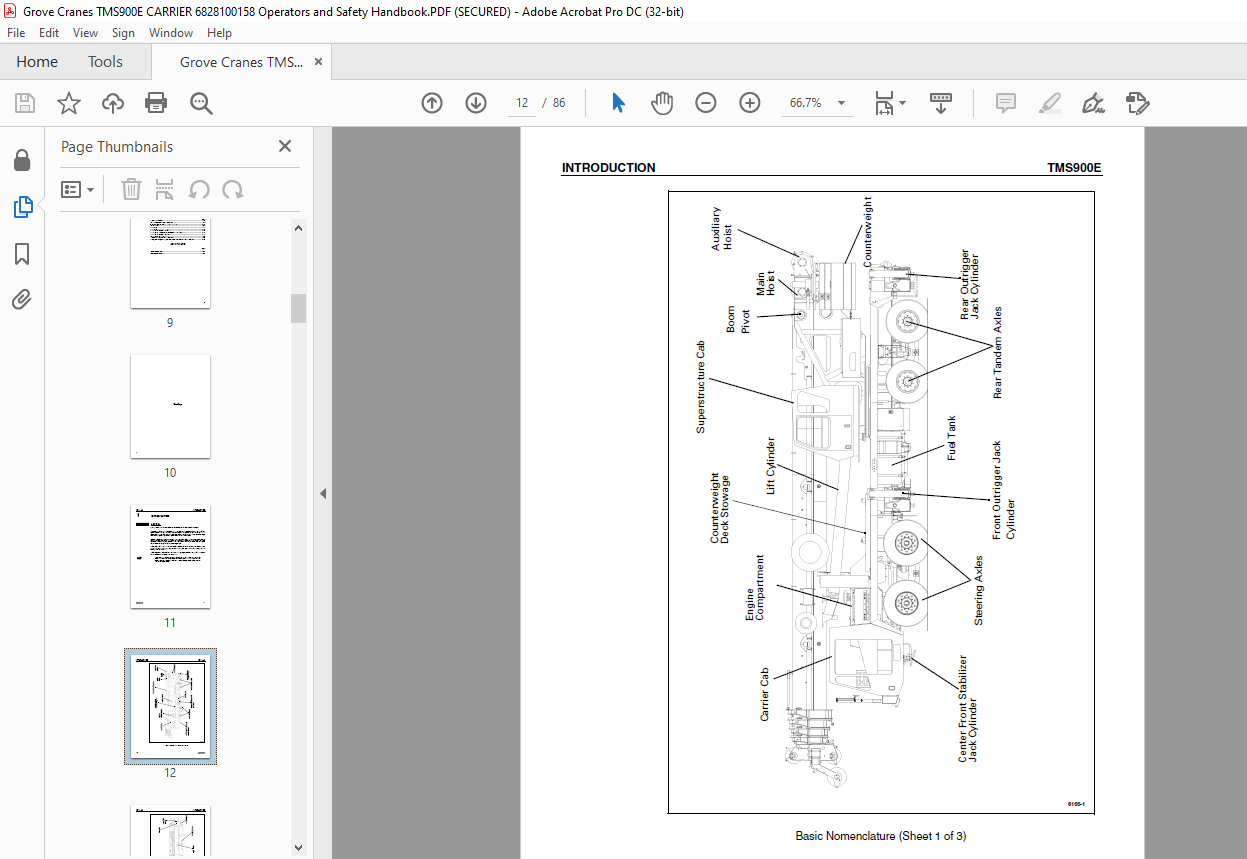
Task: Select page 9 thumbnail
Action: coord(170,263)
